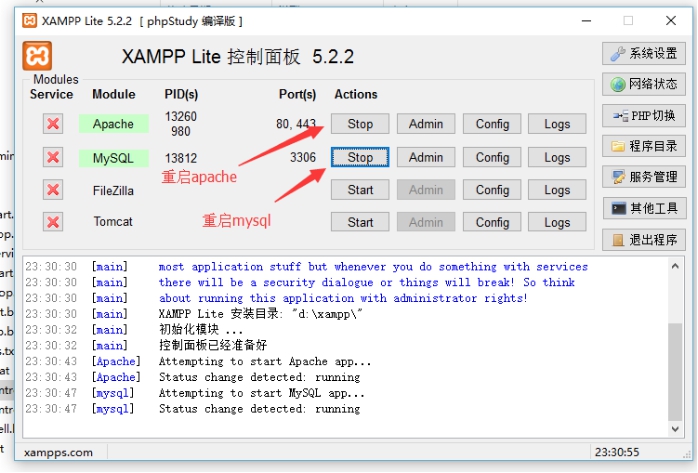698x473 pixels.
Task: Open Apache Admin page
Action: coord(425,124)
